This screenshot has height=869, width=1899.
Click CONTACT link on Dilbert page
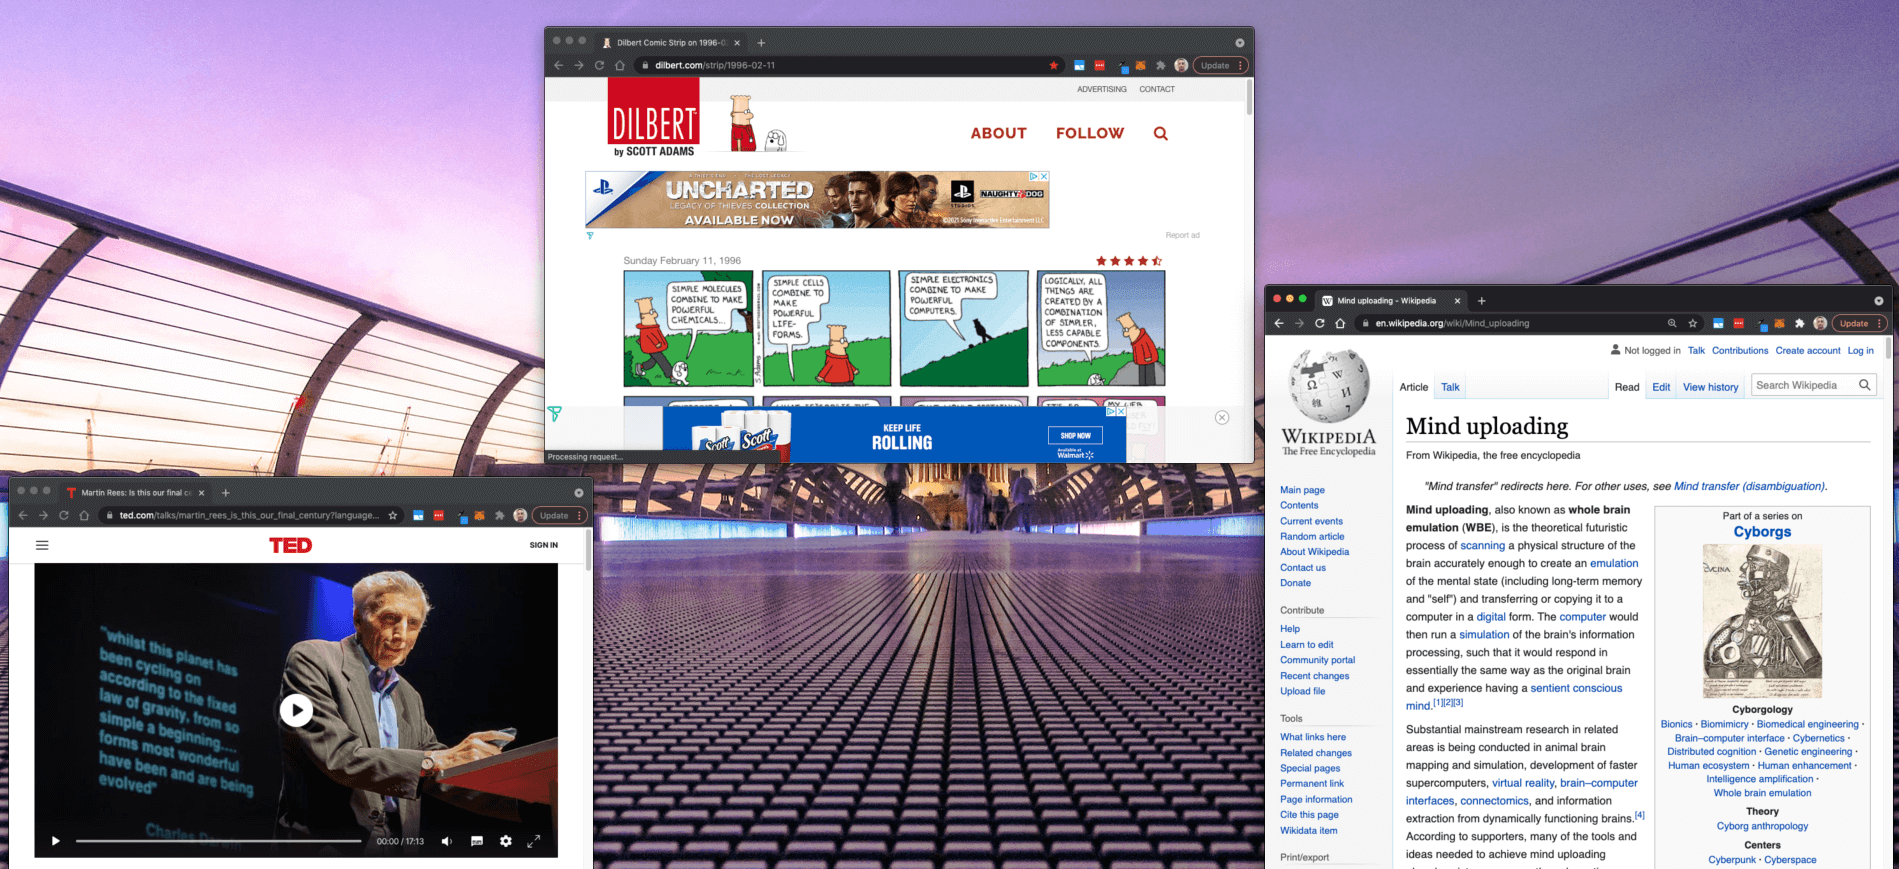[x=1157, y=89]
